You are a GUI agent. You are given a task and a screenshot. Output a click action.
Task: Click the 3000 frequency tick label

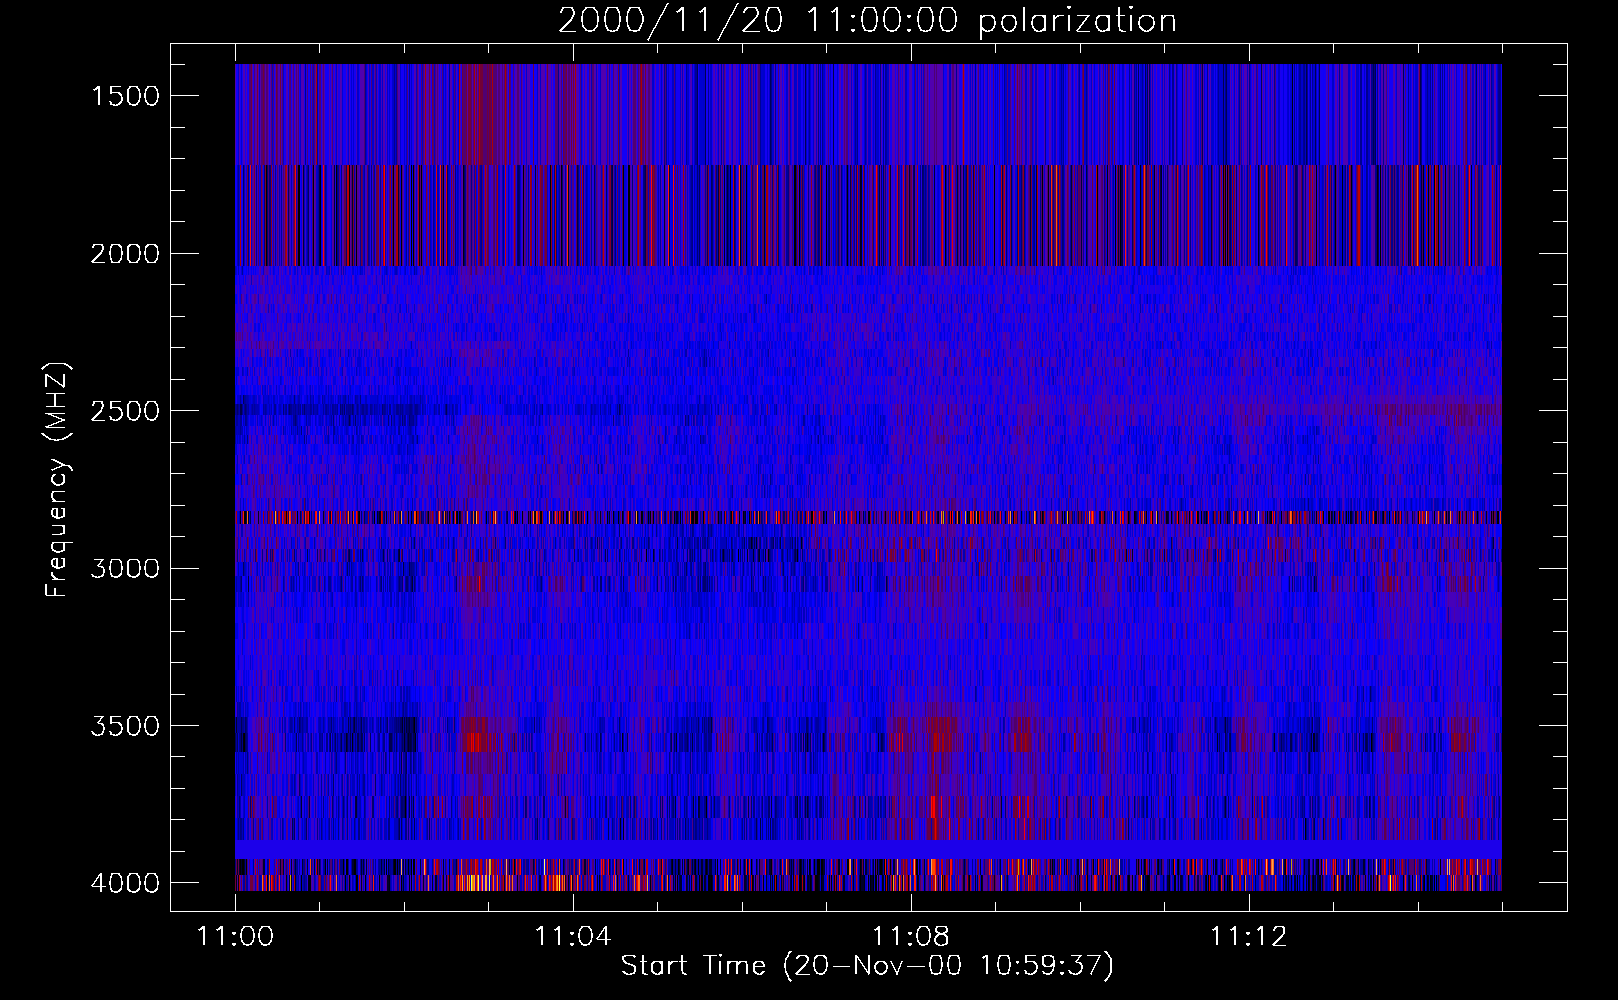point(124,569)
